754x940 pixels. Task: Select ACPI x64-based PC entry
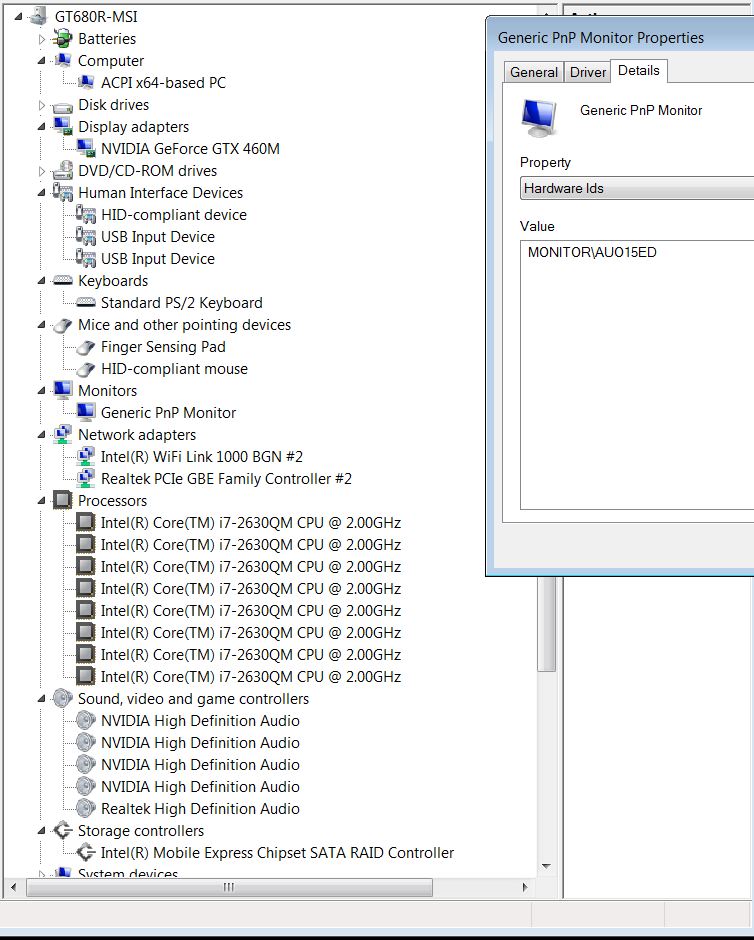163,83
